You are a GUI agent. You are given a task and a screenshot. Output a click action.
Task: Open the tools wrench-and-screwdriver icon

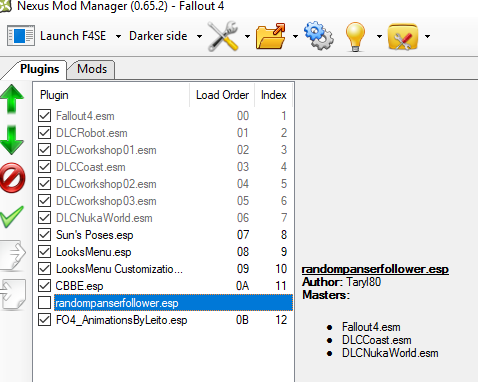223,36
